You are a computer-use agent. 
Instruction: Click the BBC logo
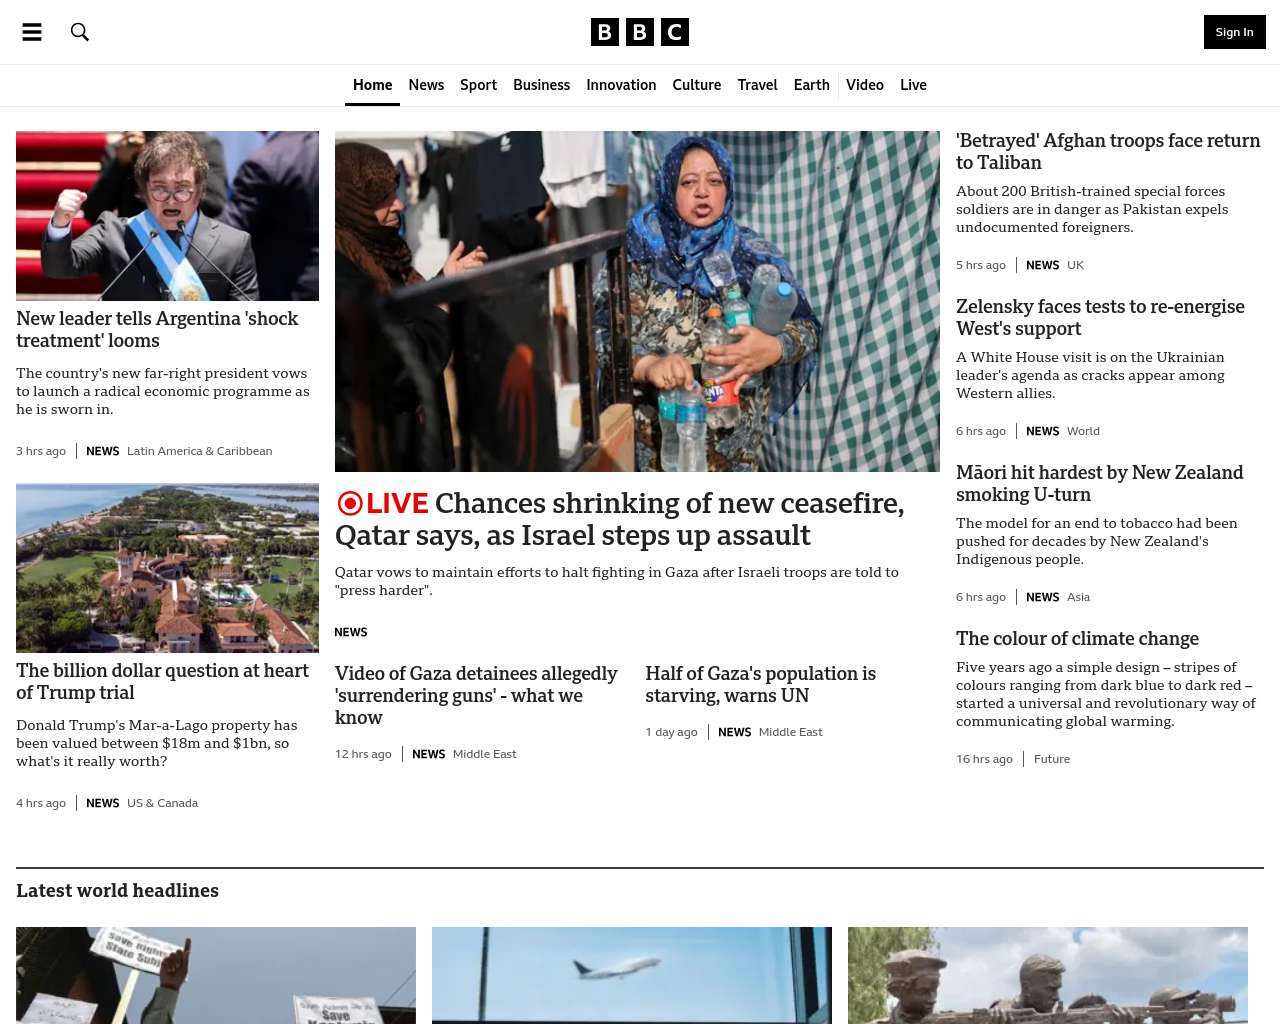640,32
